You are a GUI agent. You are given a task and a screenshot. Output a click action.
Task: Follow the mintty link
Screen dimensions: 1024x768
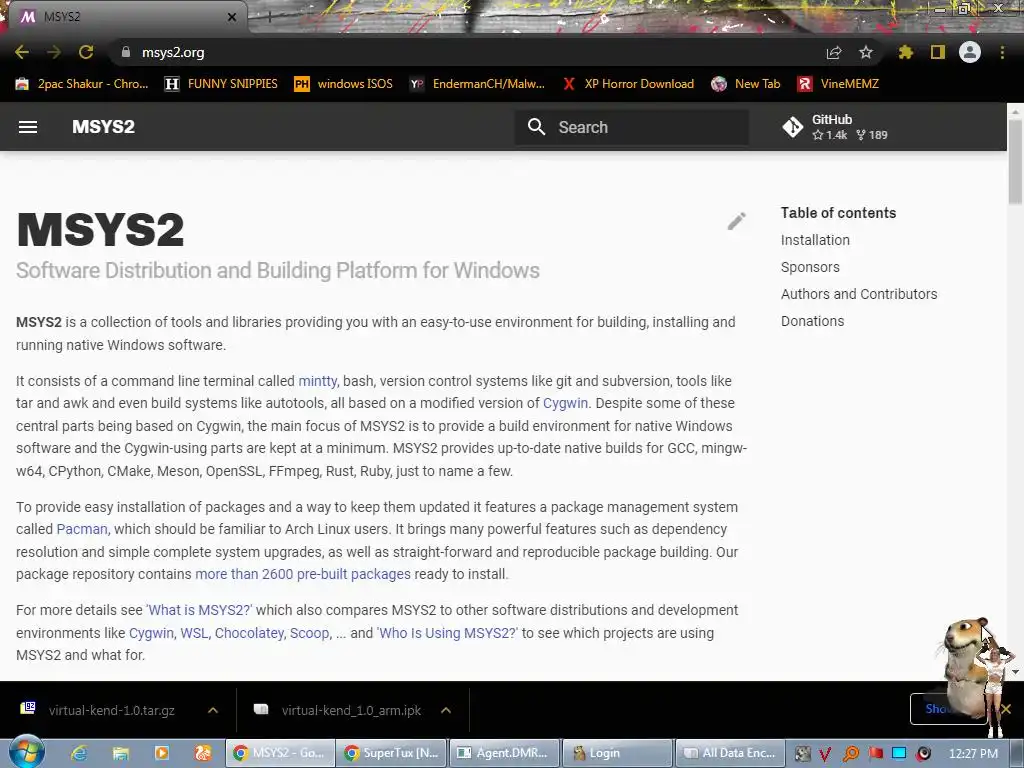(317, 381)
